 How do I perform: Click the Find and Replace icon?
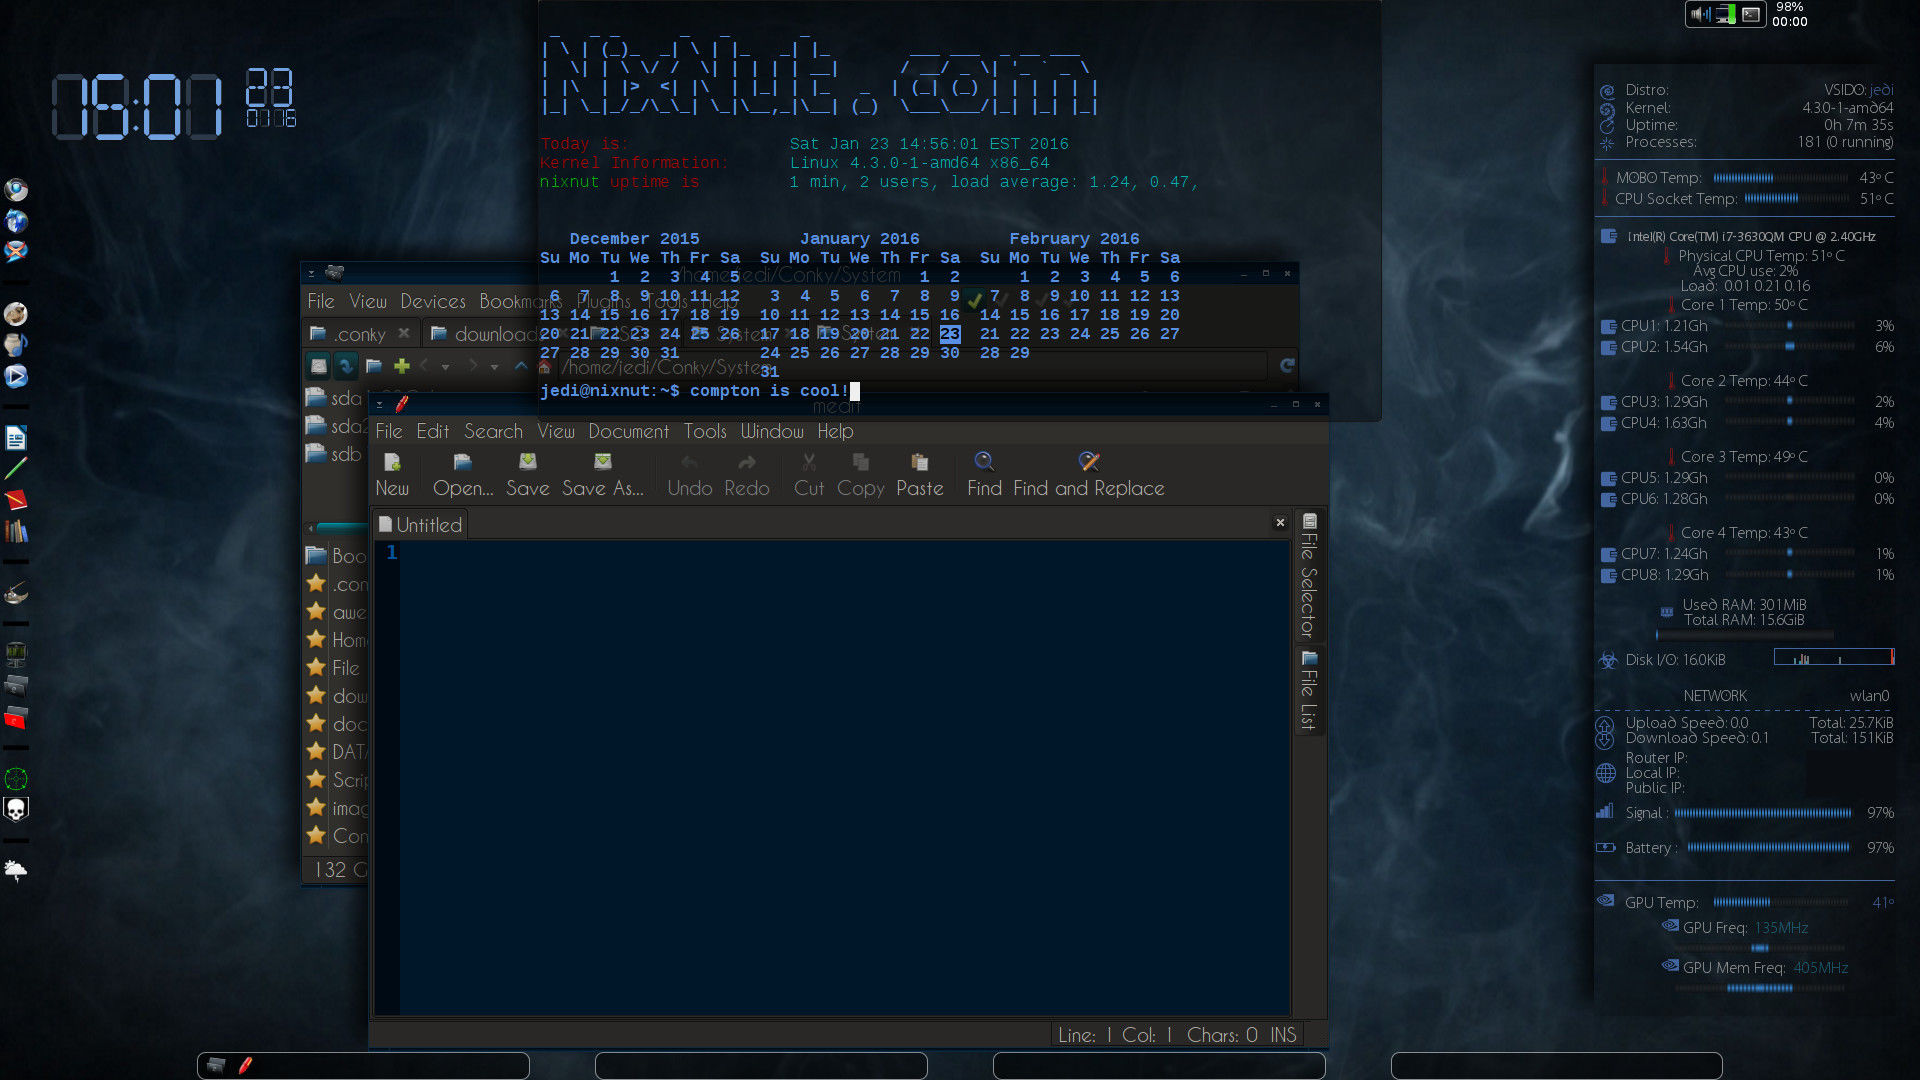1089,461
